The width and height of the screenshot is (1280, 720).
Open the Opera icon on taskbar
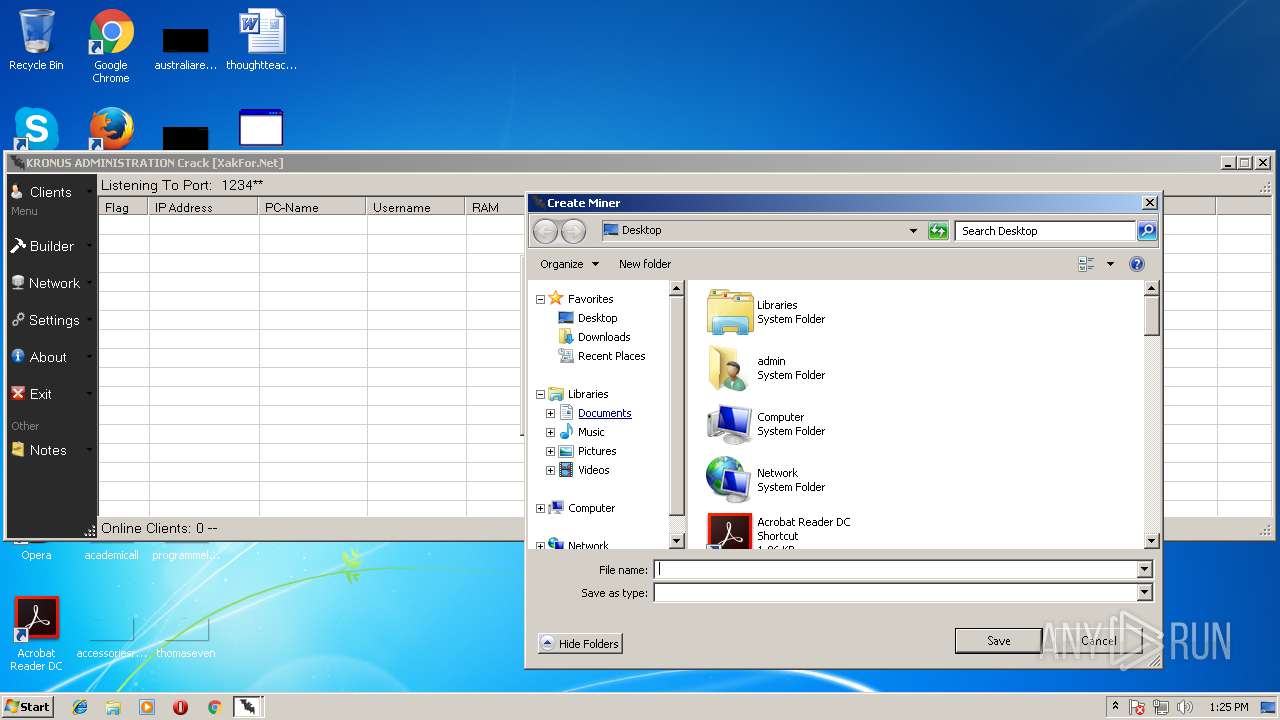pos(180,707)
